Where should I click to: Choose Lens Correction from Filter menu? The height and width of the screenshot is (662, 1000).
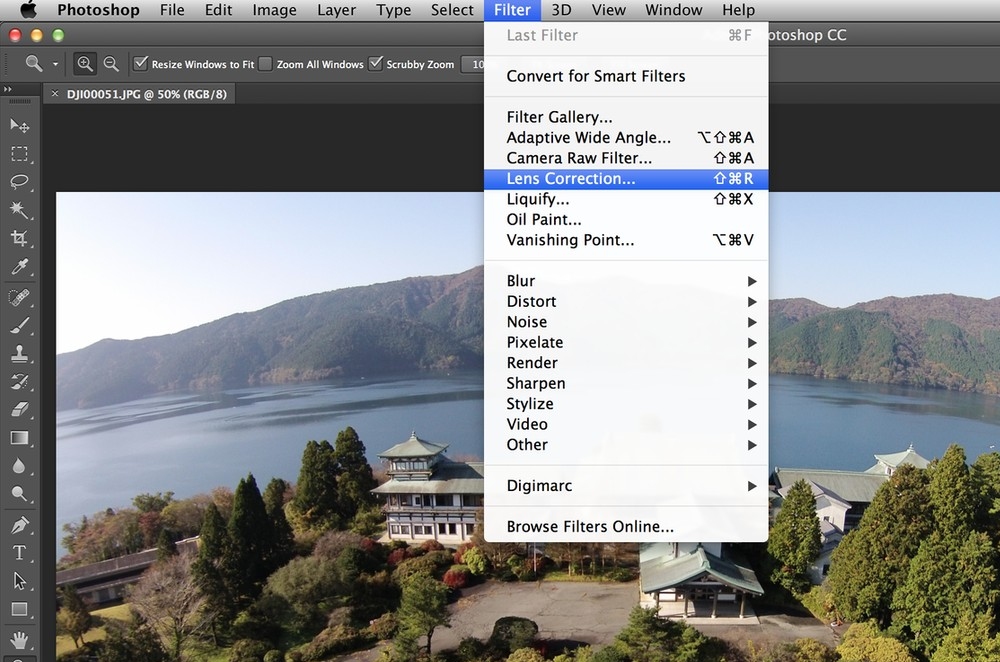[626, 179]
